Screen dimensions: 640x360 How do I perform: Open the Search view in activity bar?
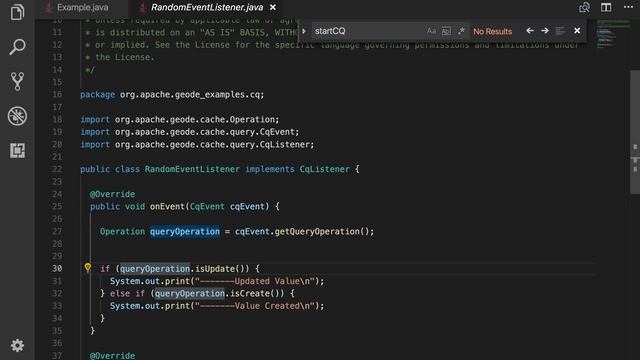[17, 47]
